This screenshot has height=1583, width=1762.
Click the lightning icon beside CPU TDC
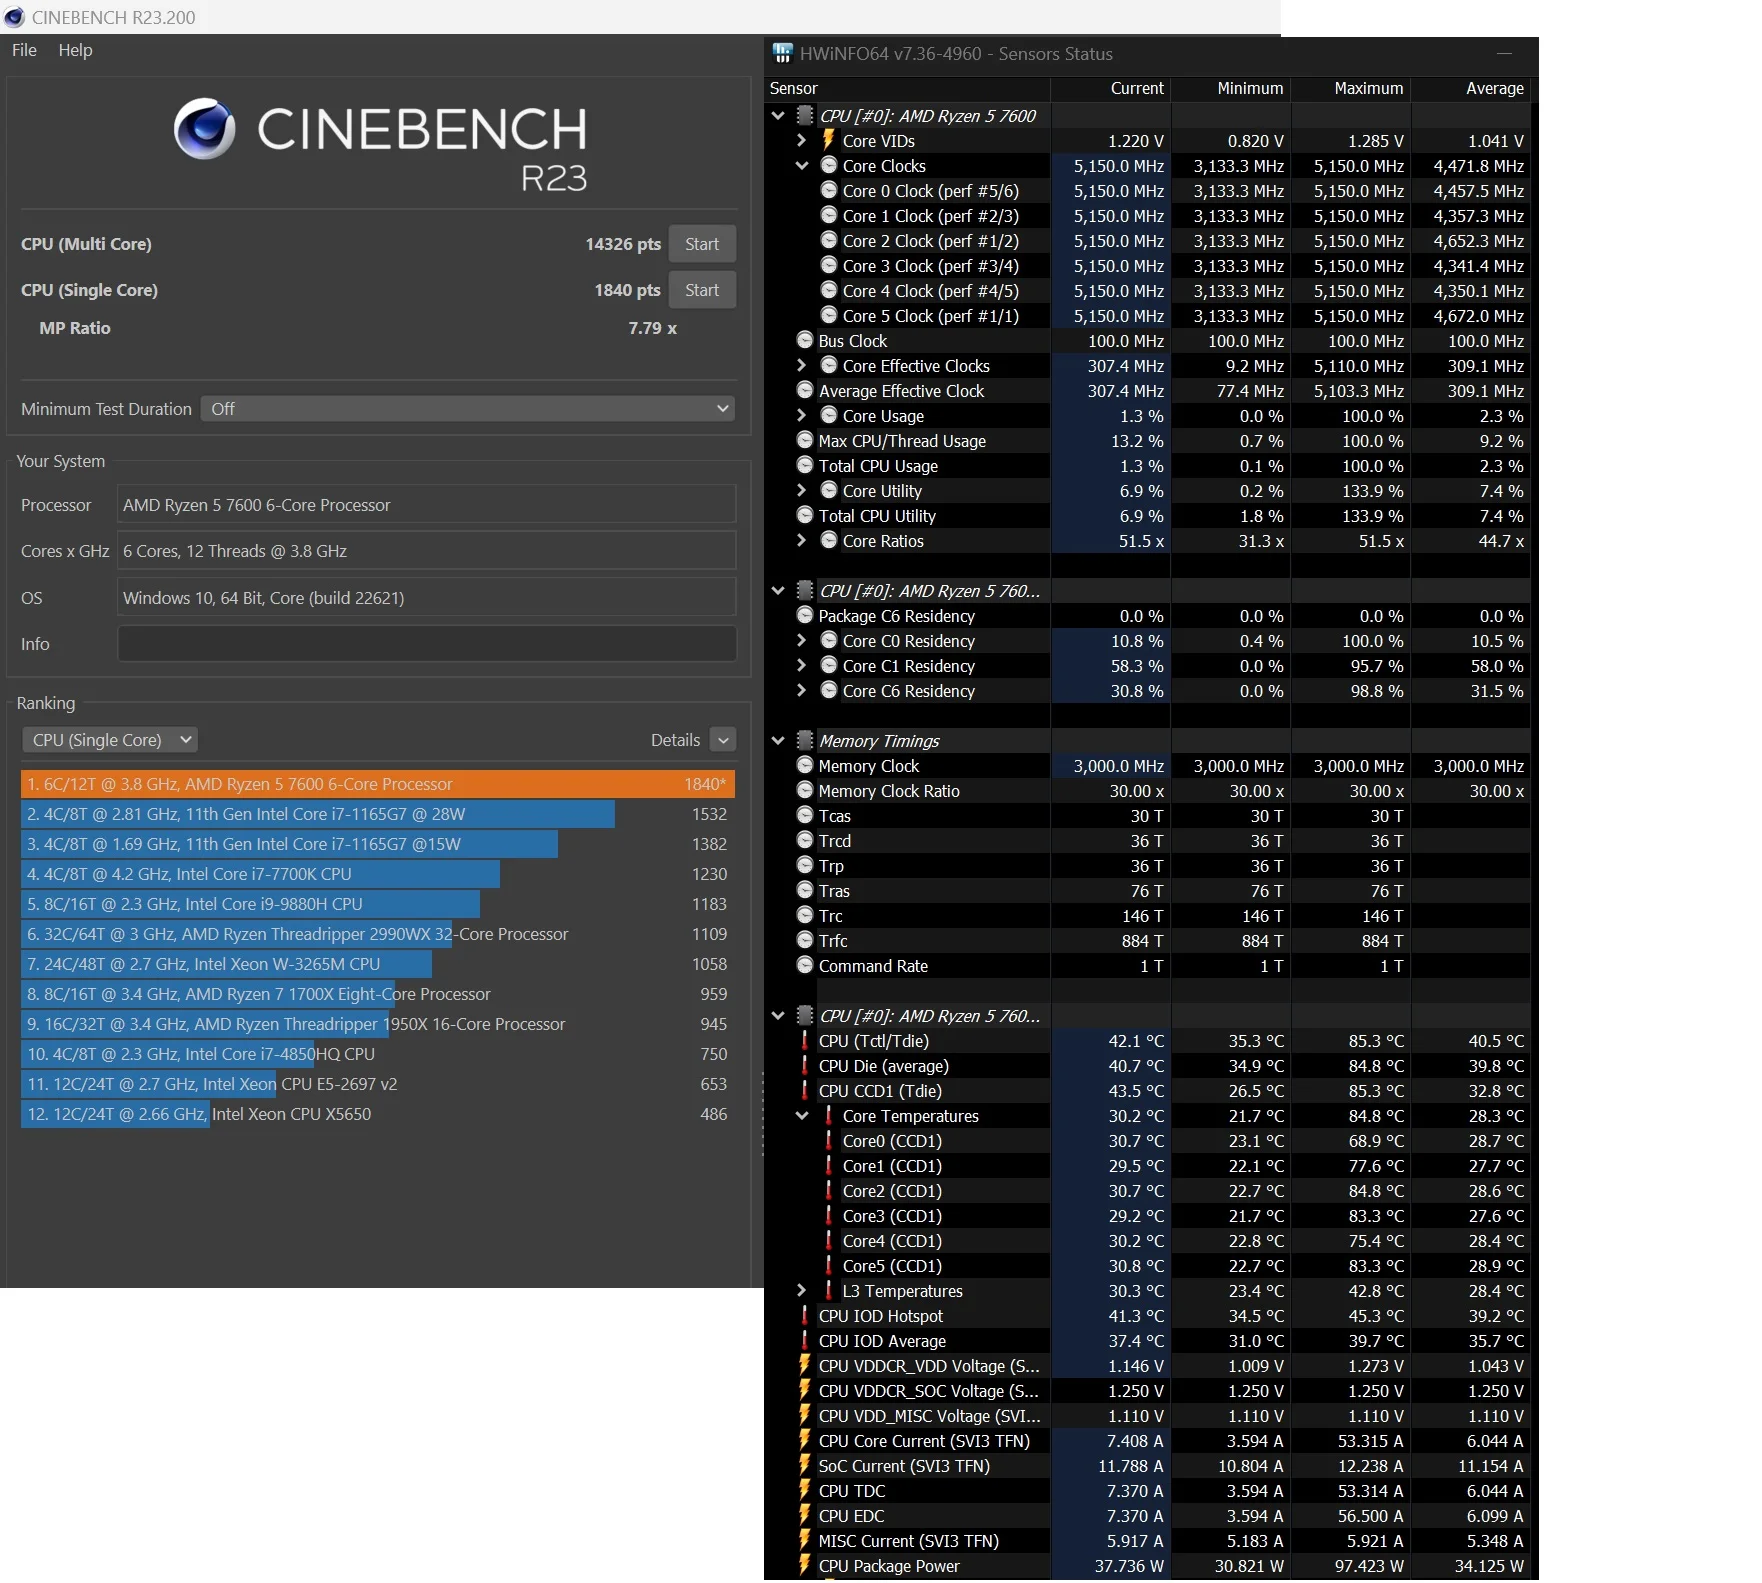805,1490
